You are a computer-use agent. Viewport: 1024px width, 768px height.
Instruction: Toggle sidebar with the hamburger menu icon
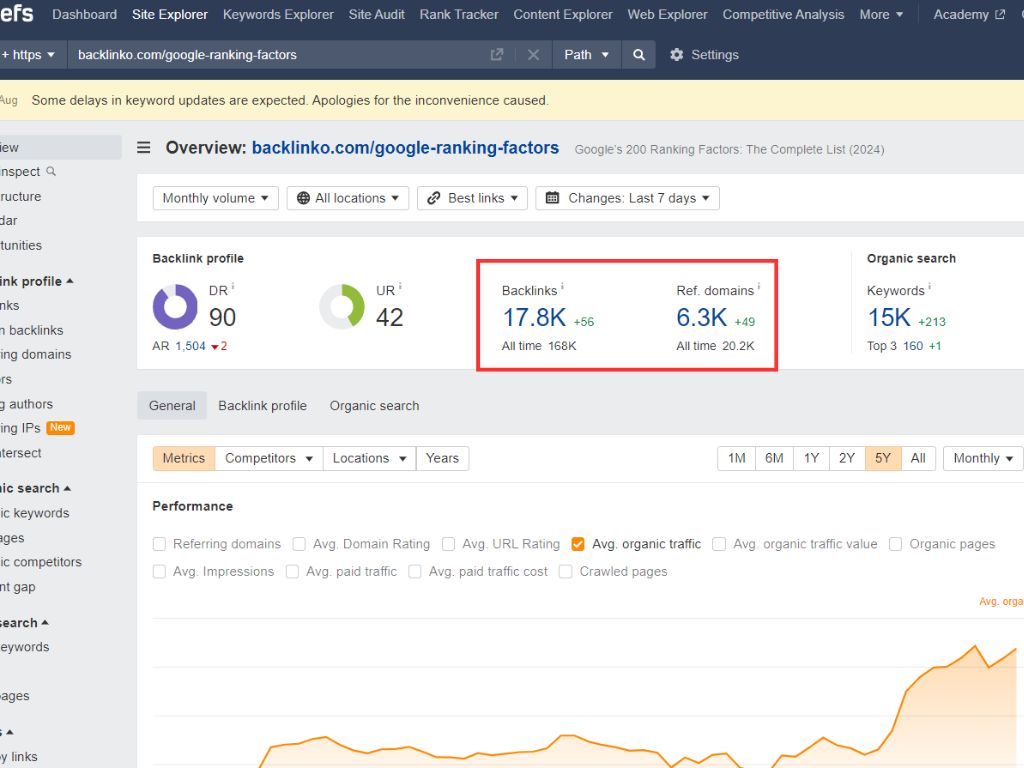coord(144,148)
